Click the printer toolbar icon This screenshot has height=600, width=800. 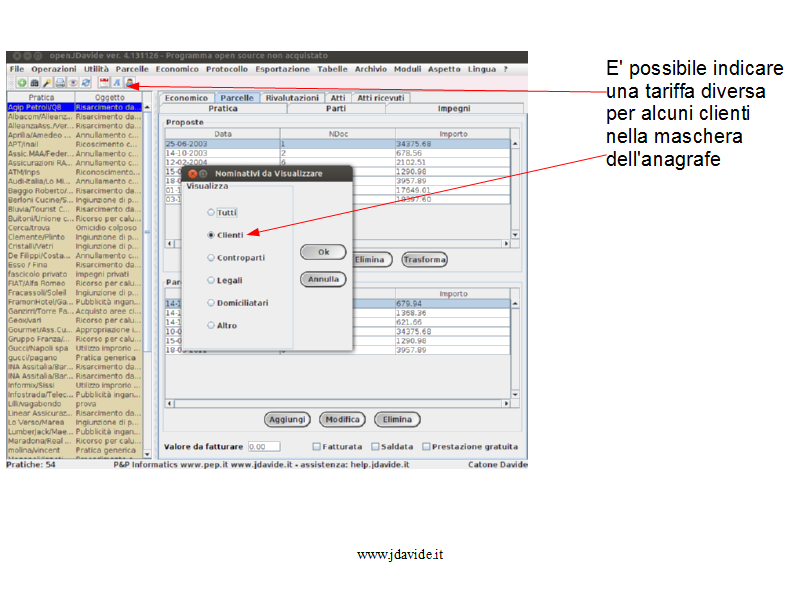click(60, 83)
